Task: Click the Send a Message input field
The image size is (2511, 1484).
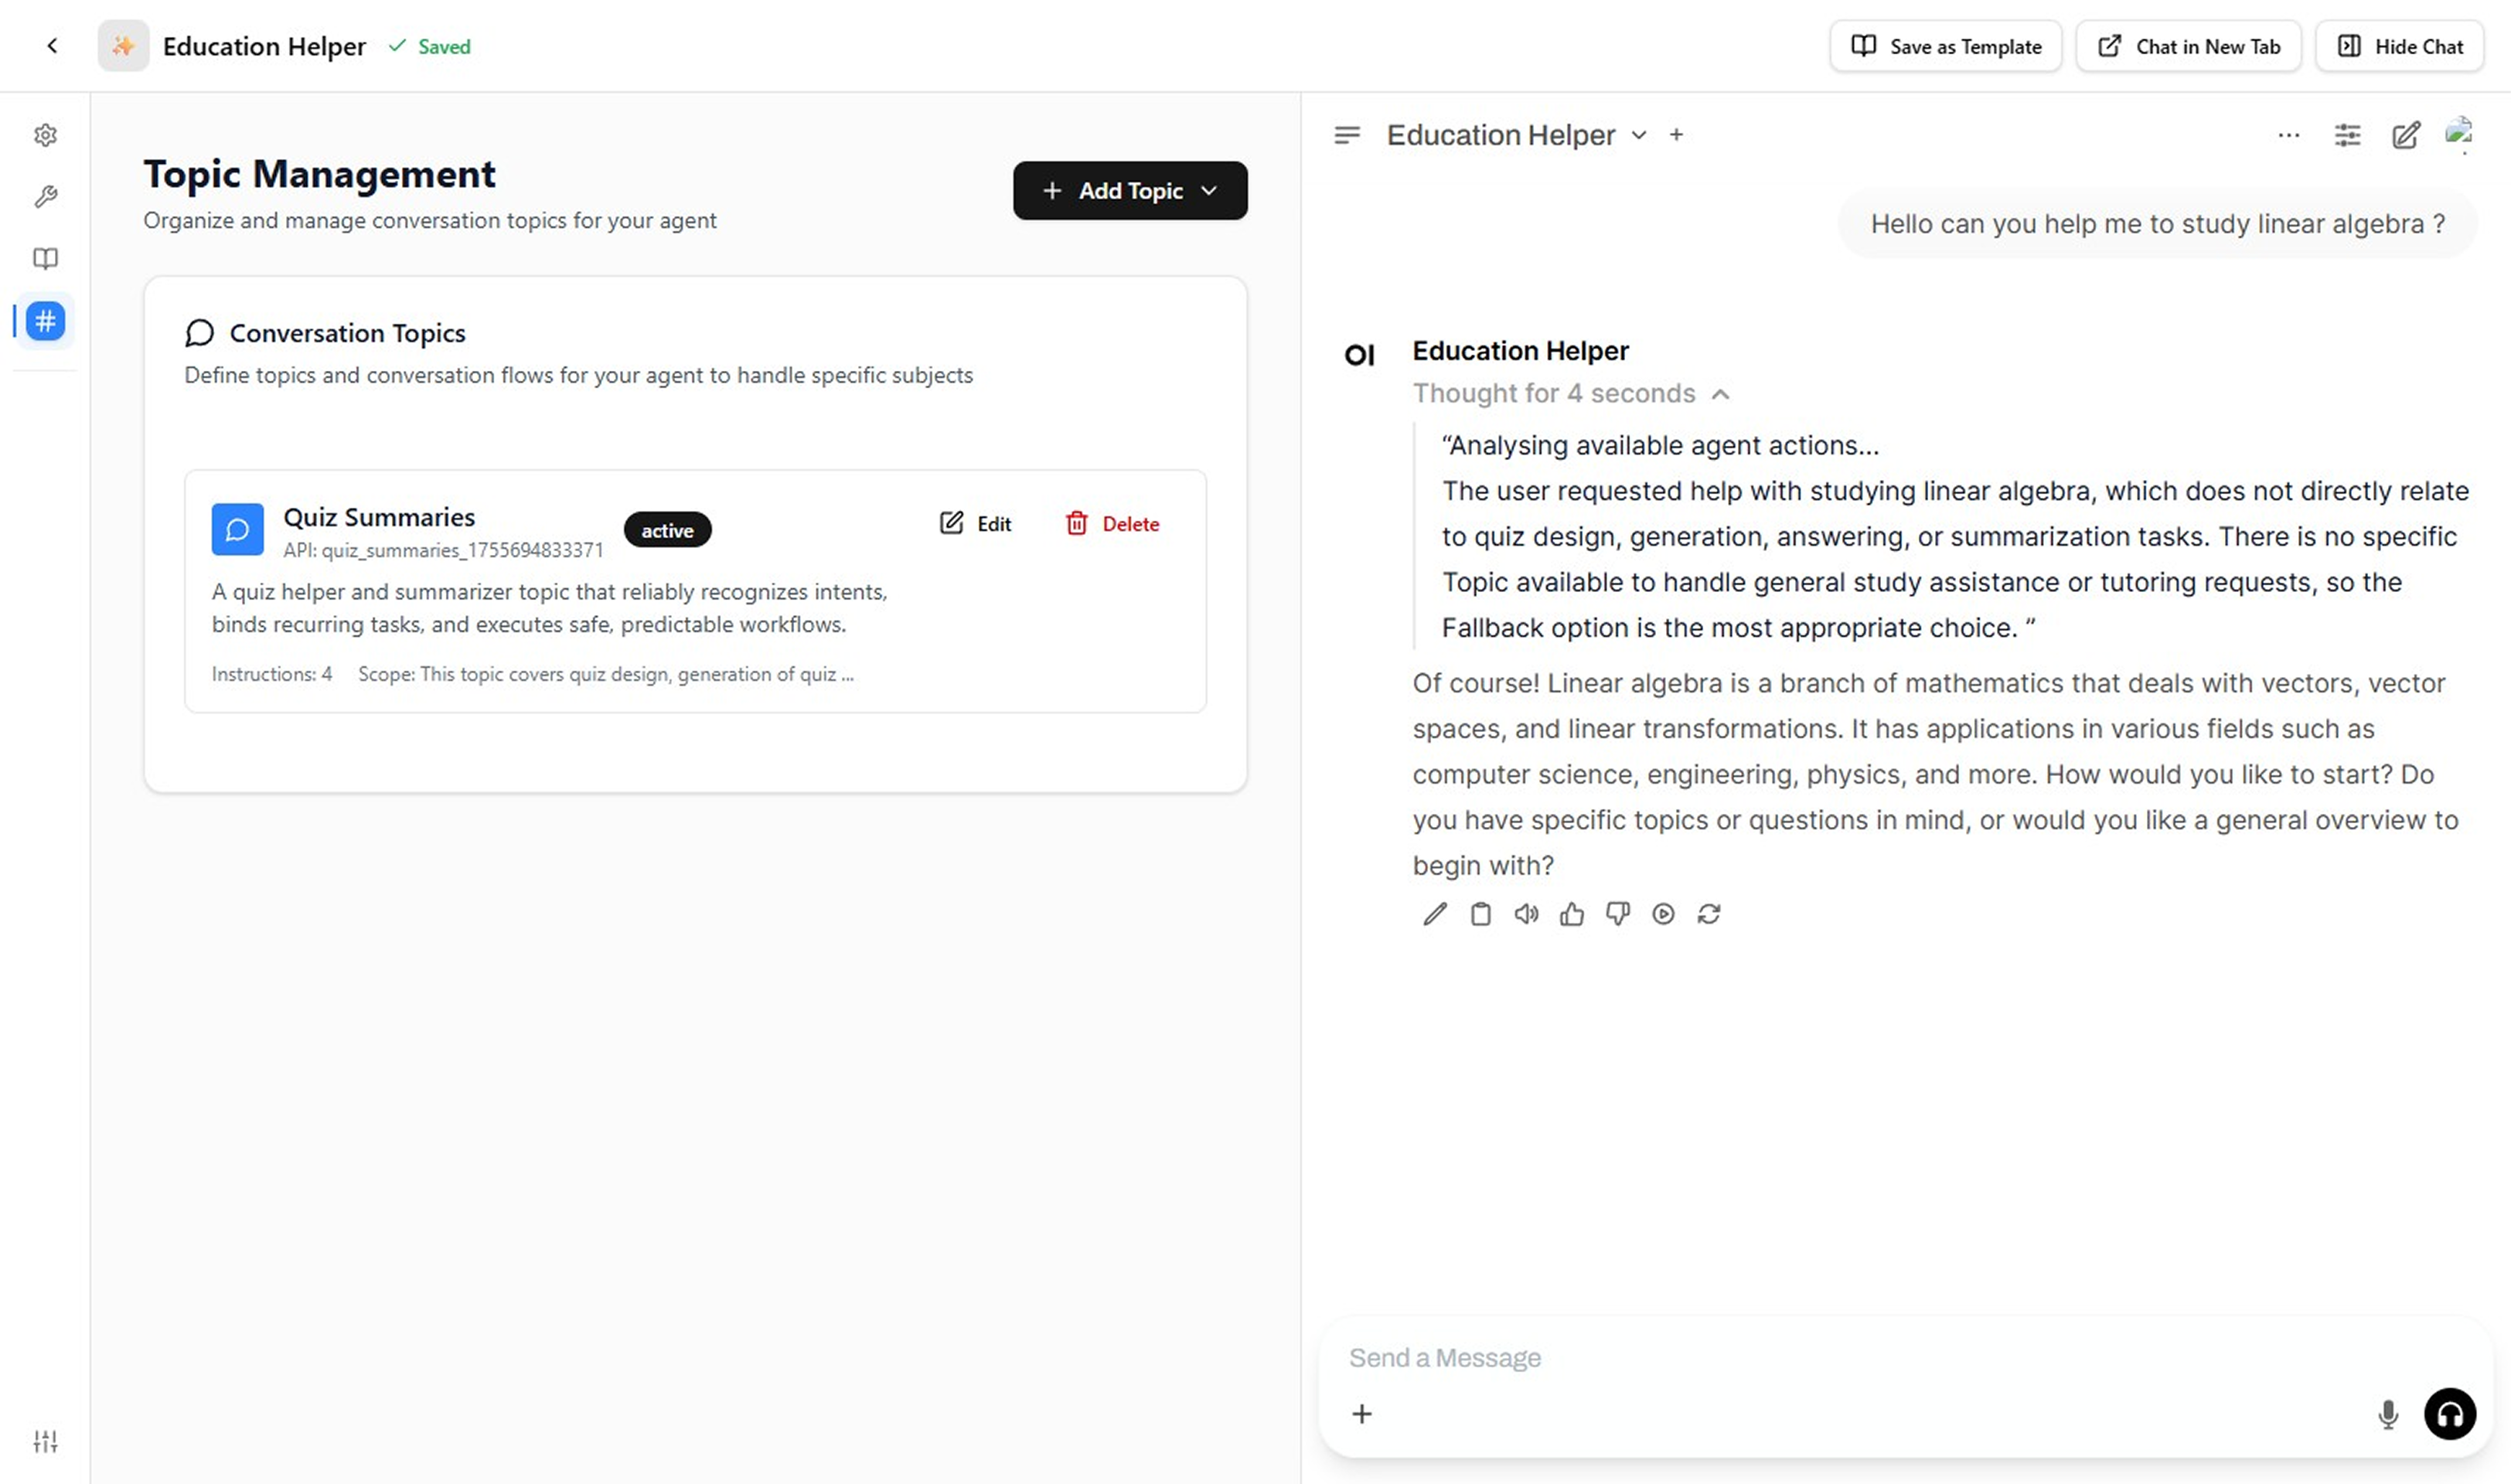Action: coord(1850,1358)
